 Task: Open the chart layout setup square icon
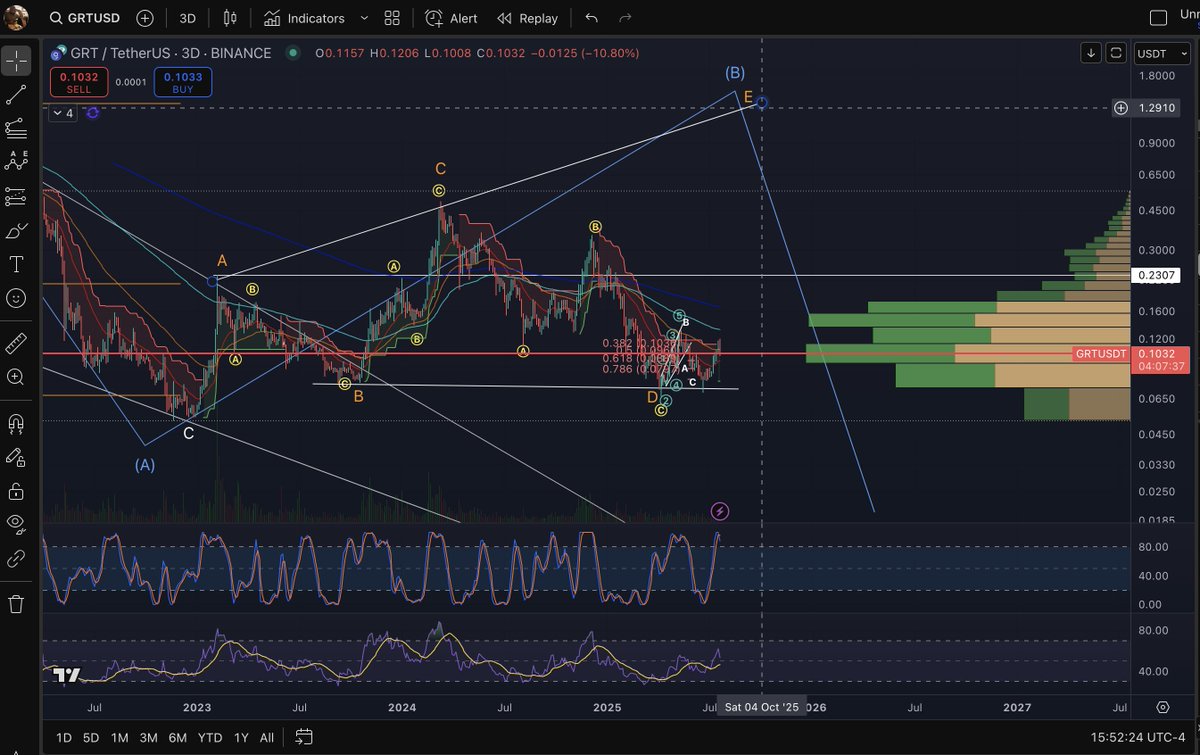[x=1159, y=18]
